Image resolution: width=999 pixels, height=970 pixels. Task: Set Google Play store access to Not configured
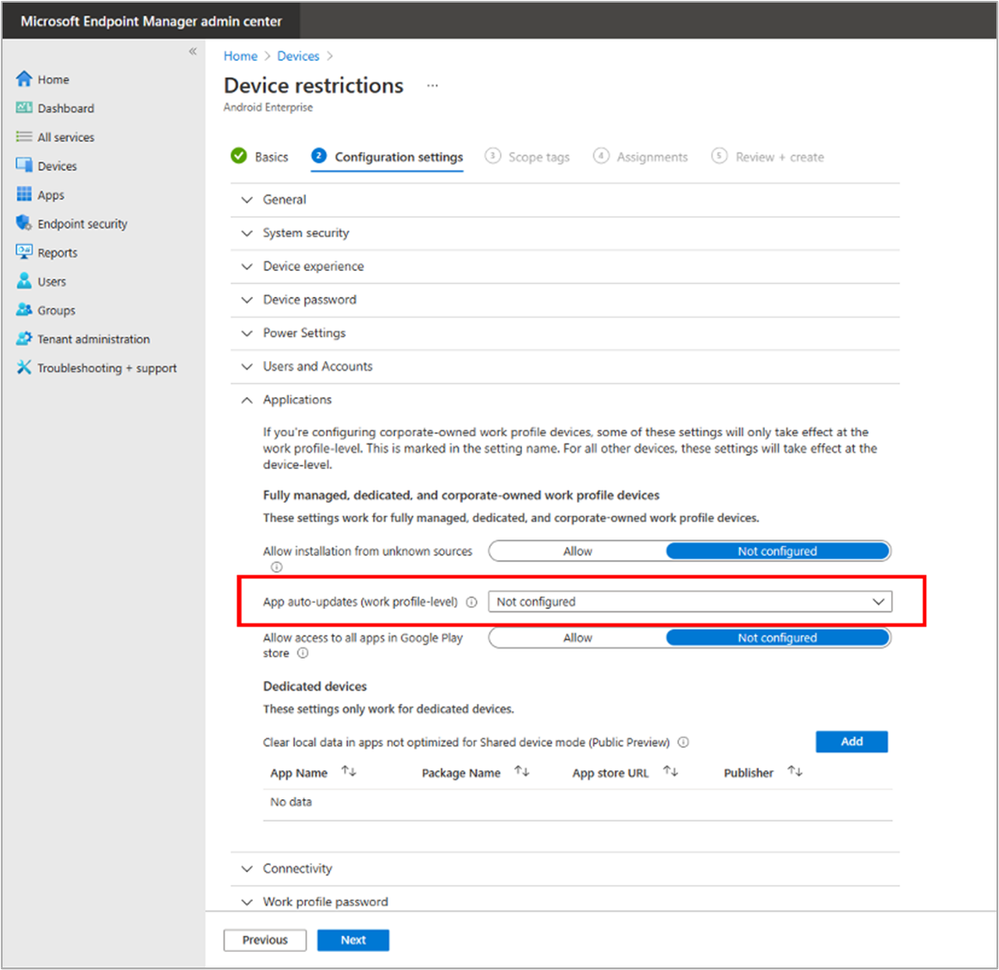tap(777, 638)
